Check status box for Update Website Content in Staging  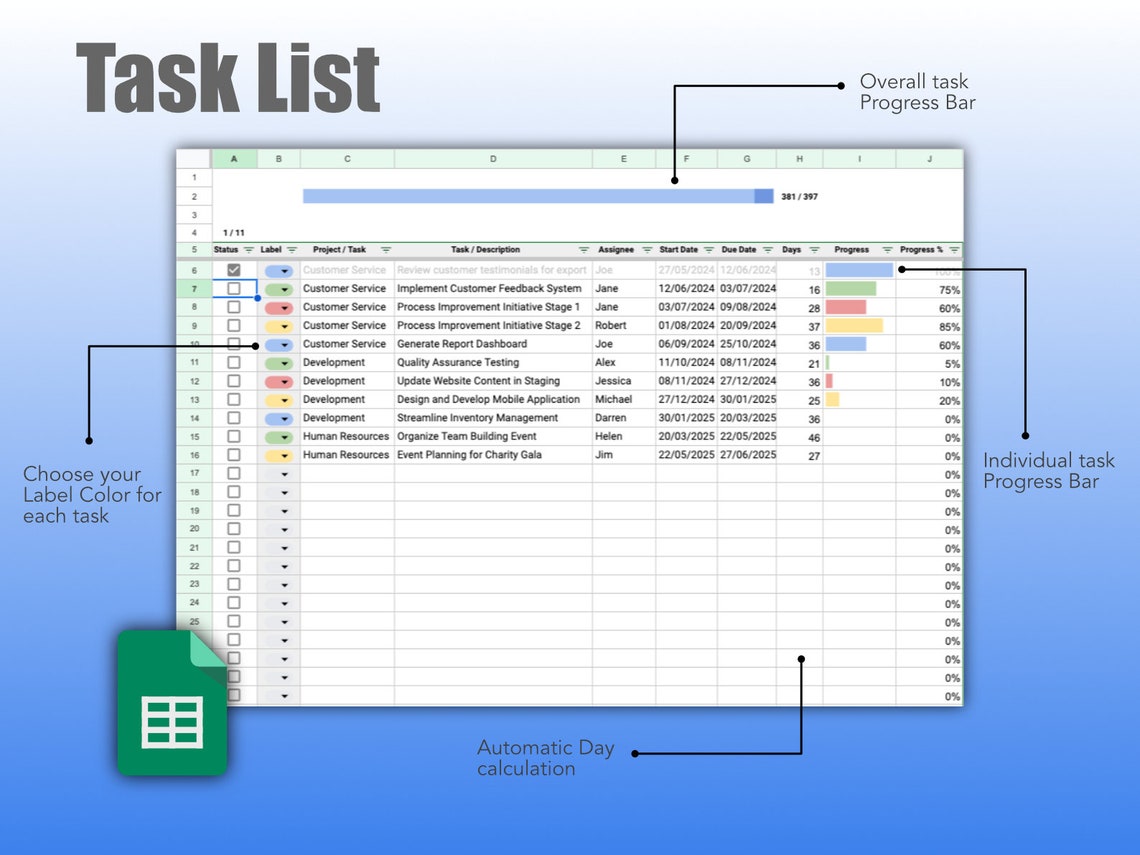click(x=233, y=381)
